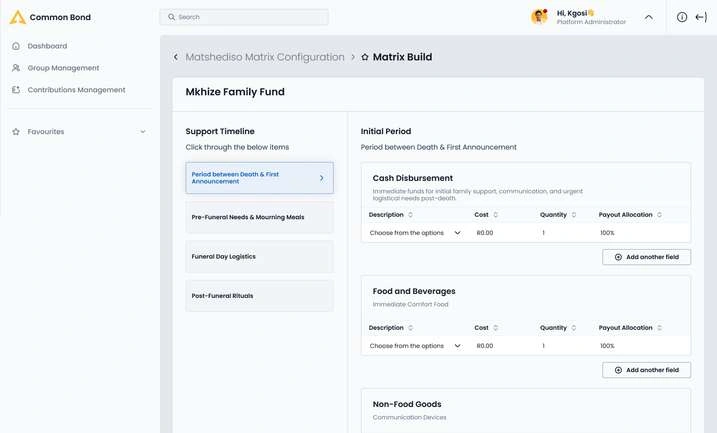Click the Platform Administrator role text
The height and width of the screenshot is (433, 717).
click(591, 22)
